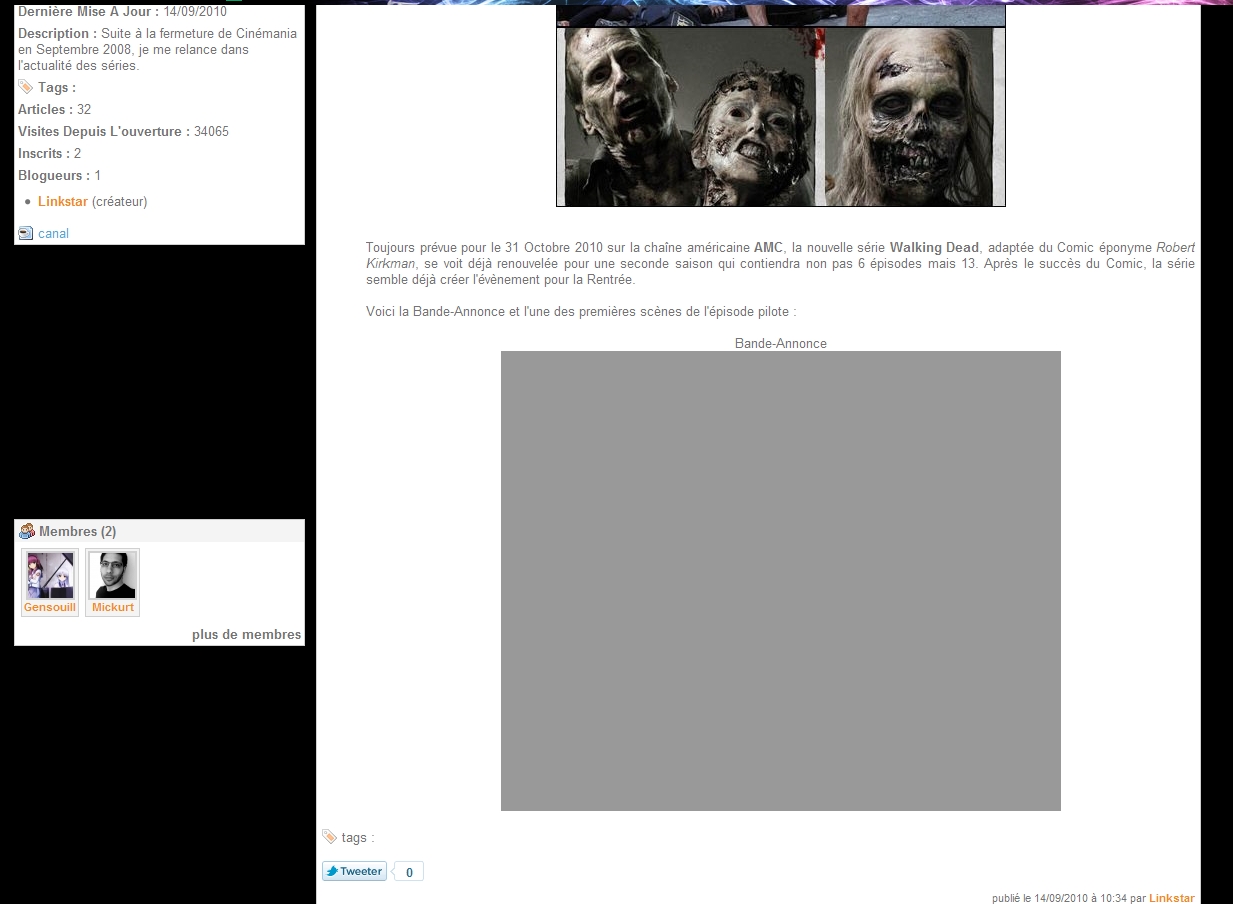The image size is (1233, 904).
Task: Click the Inscrits : 2 line
Action: click(49, 153)
